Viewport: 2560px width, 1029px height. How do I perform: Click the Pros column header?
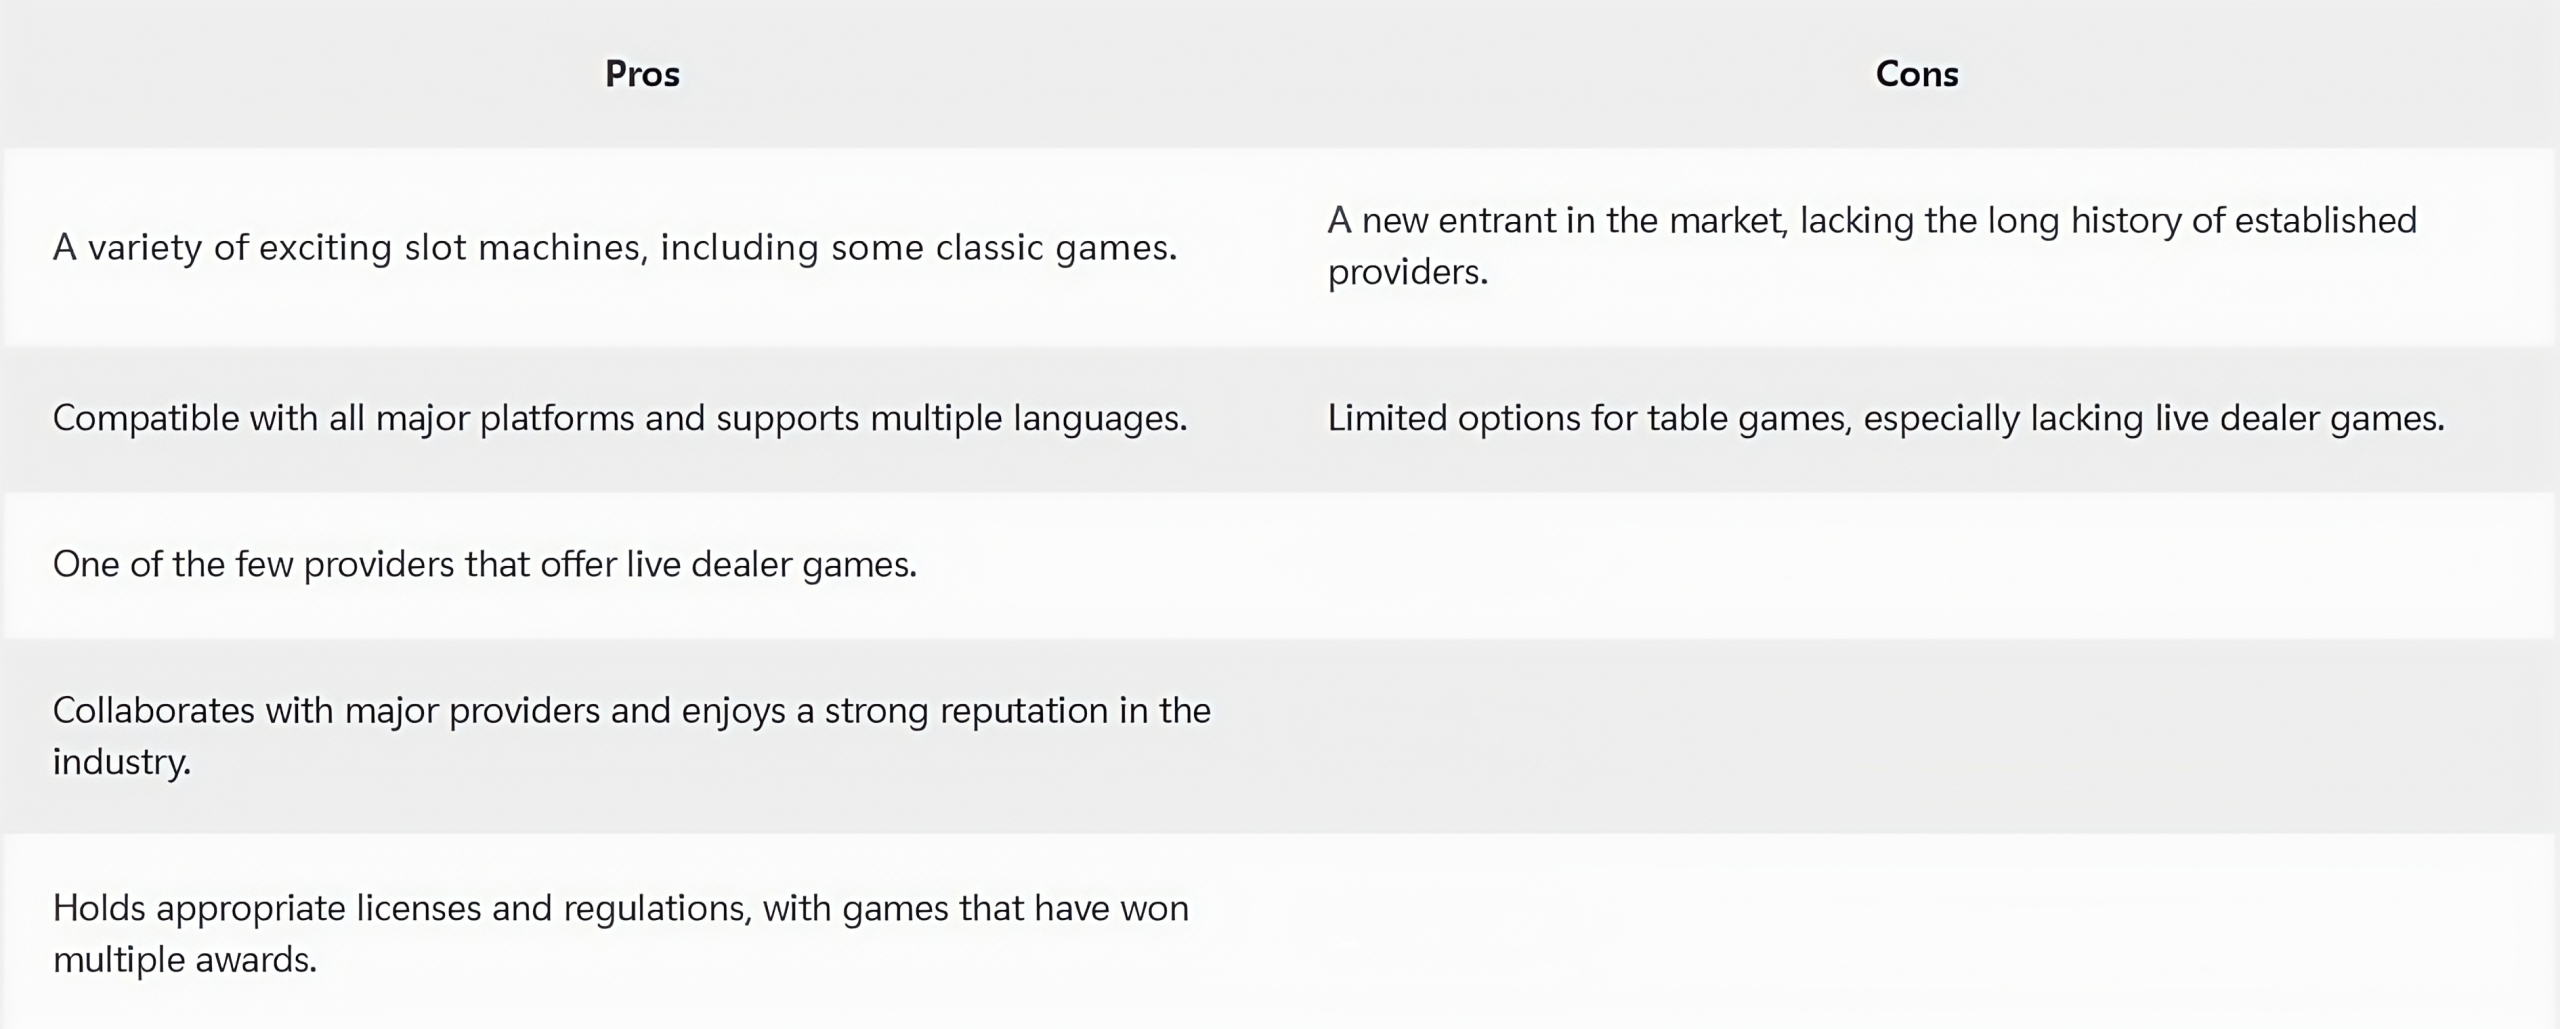(642, 74)
